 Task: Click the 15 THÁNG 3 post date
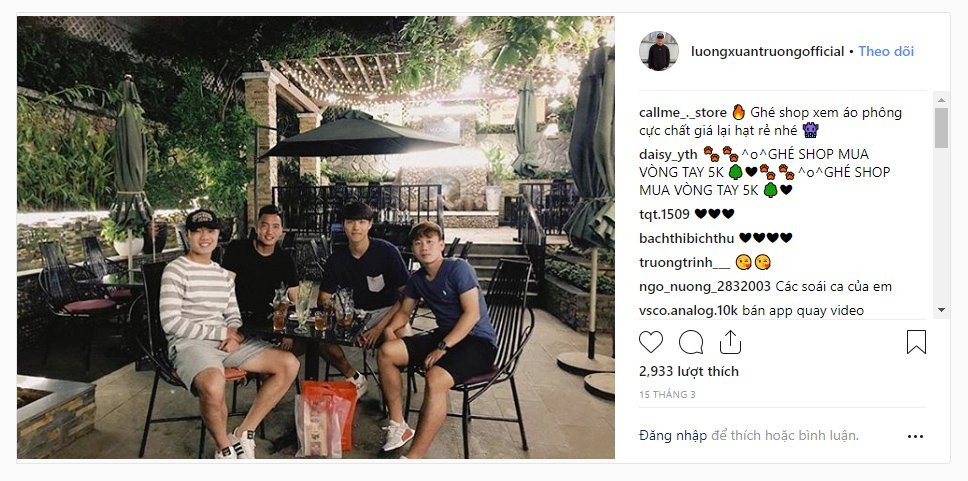(667, 394)
